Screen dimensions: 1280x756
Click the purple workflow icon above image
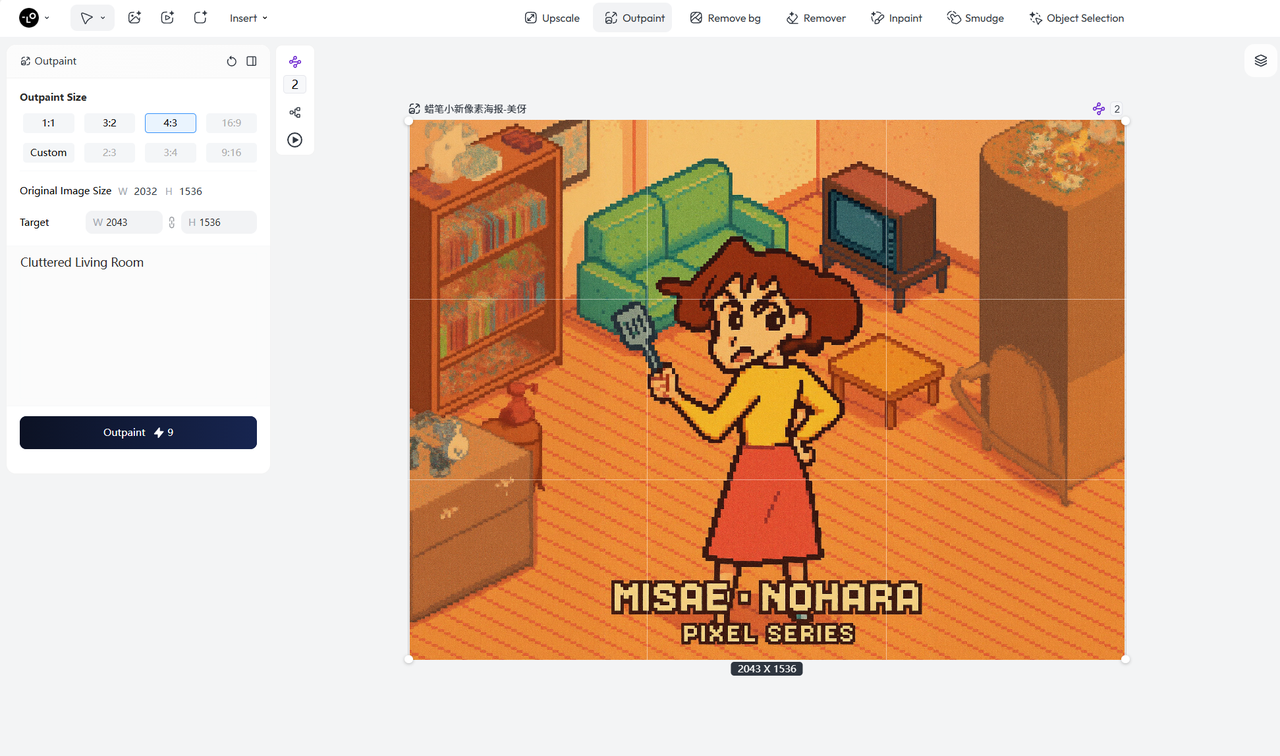[1099, 108]
